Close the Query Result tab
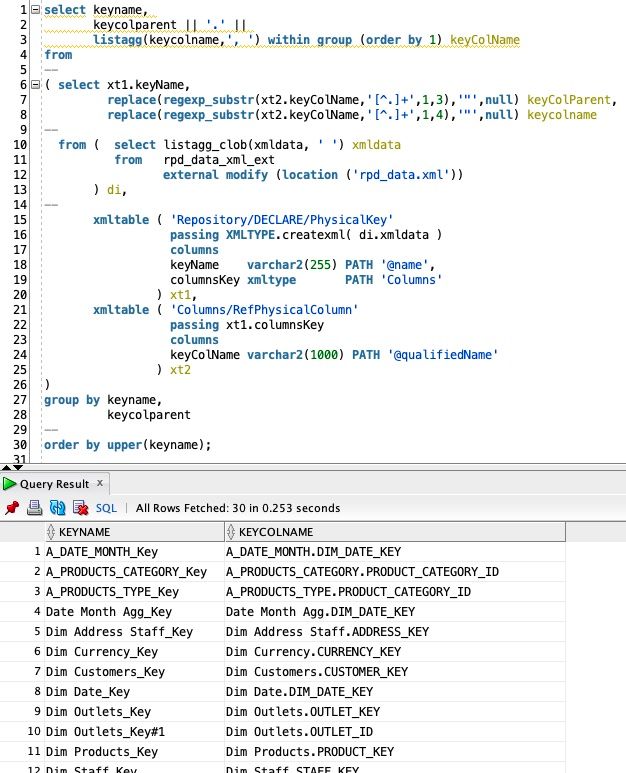Image resolution: width=626 pixels, height=773 pixels. [x=100, y=483]
